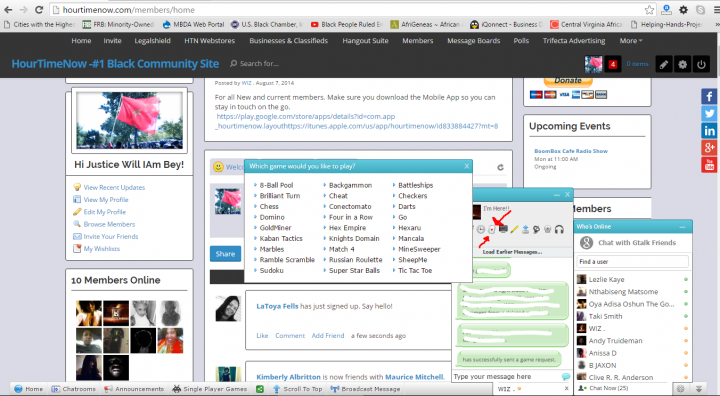Open Trifecta Advertising nav item
The height and width of the screenshot is (396, 720).
pos(574,40)
